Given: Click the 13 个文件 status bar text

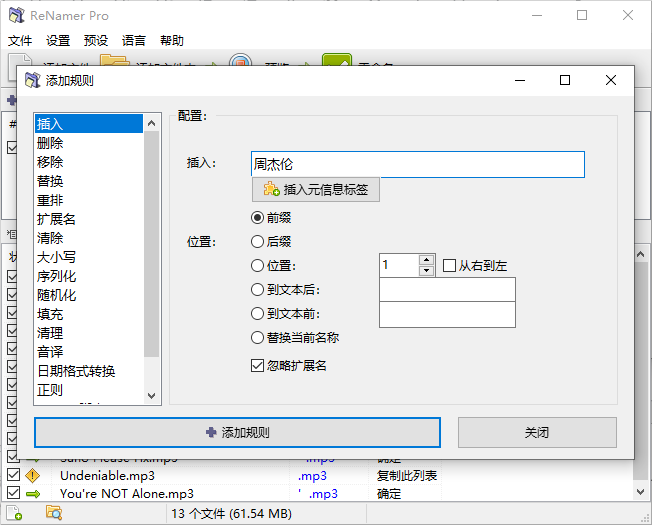Looking at the screenshot, I should click(232, 514).
